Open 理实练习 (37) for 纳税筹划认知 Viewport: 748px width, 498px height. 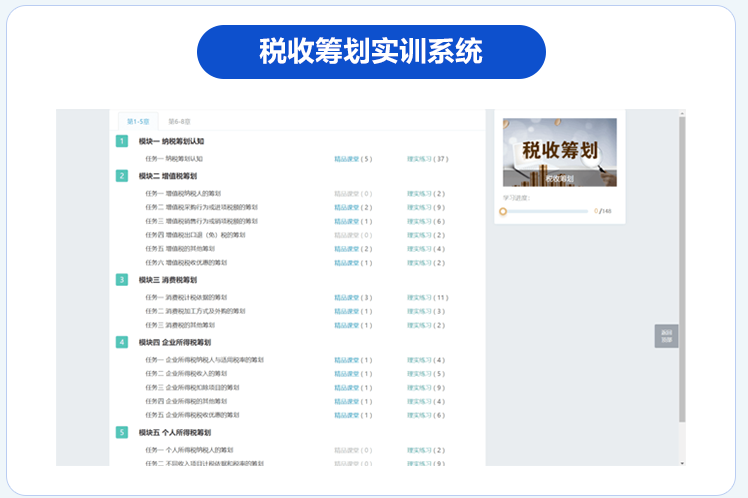click(427, 159)
